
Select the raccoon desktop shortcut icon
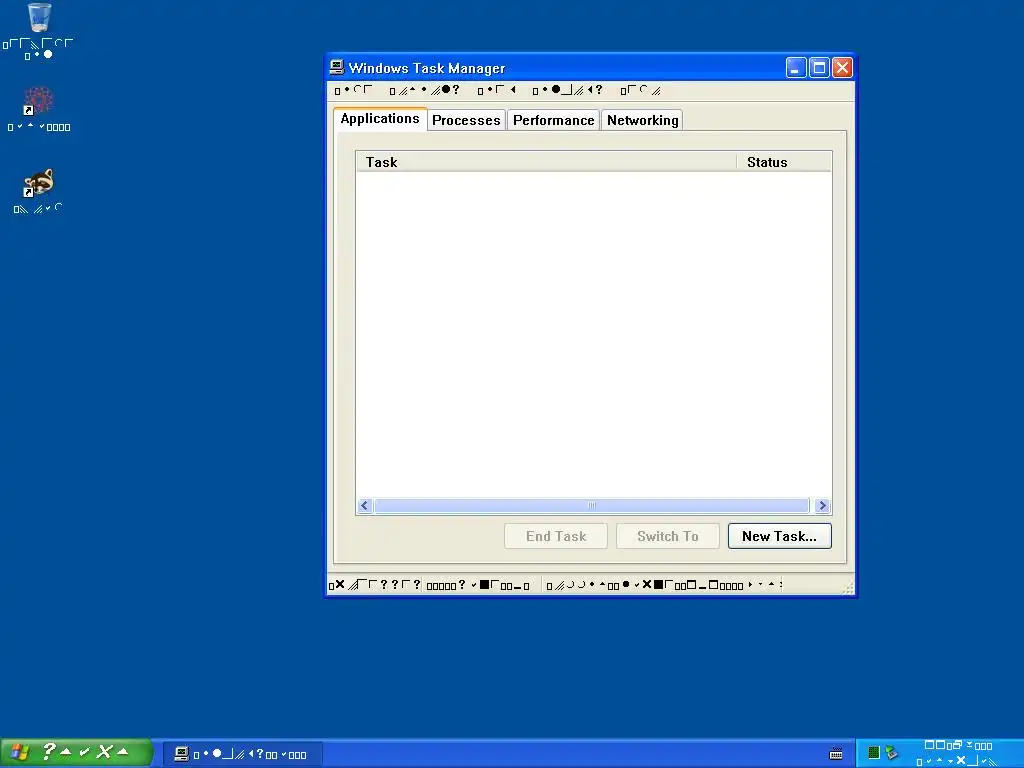coord(39,183)
